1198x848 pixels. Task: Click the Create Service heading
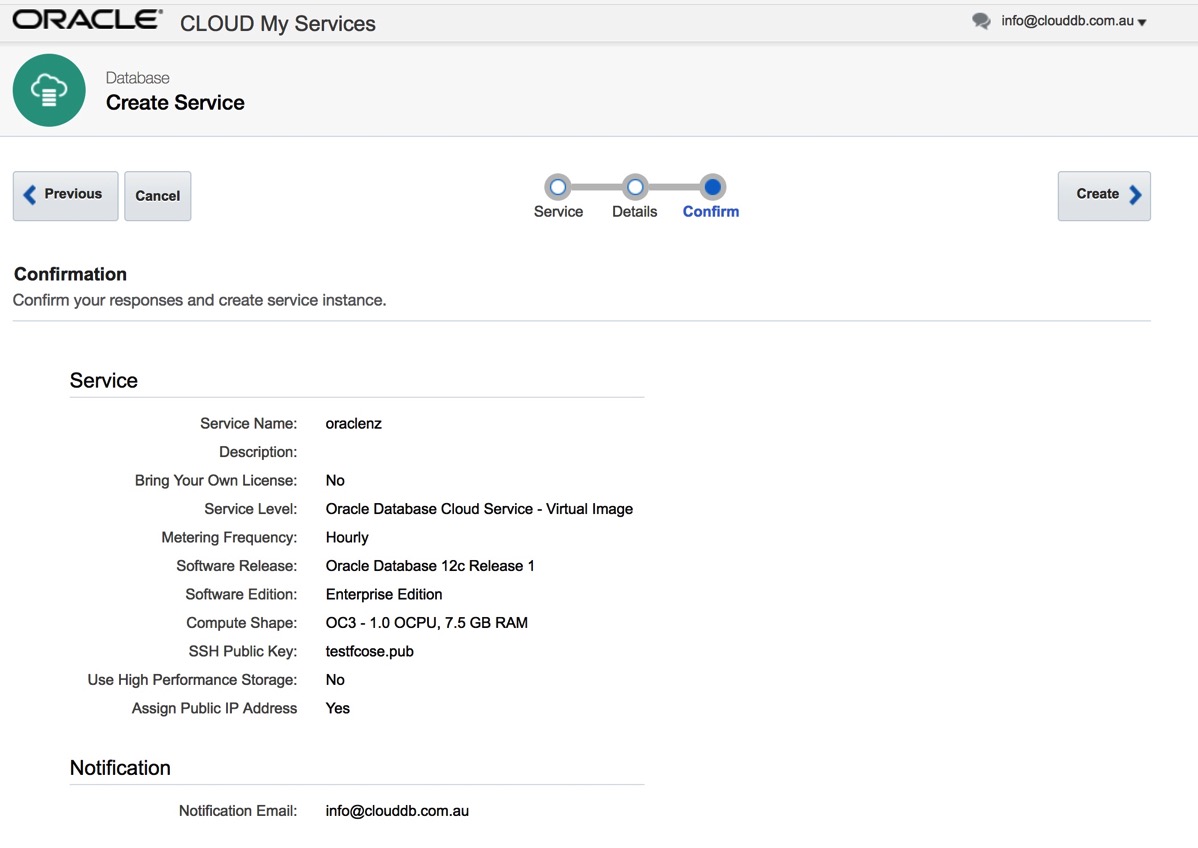(x=175, y=103)
